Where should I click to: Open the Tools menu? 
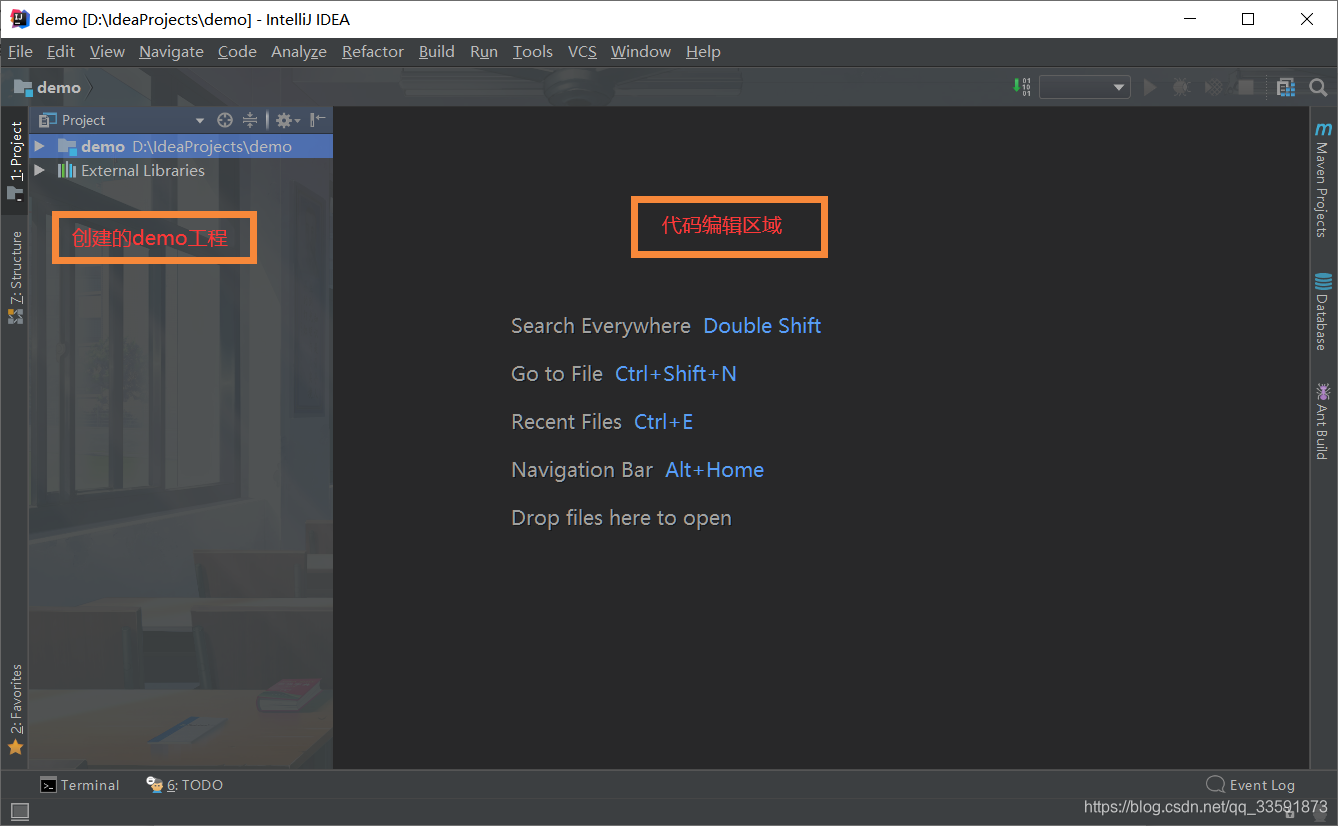(x=533, y=52)
